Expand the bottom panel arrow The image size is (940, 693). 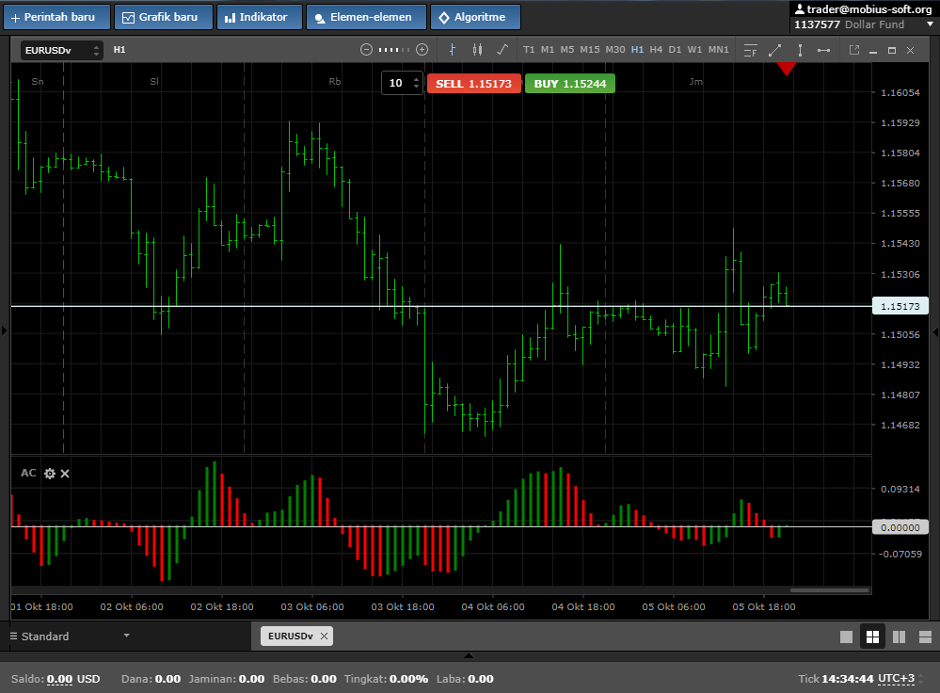[x=469, y=656]
